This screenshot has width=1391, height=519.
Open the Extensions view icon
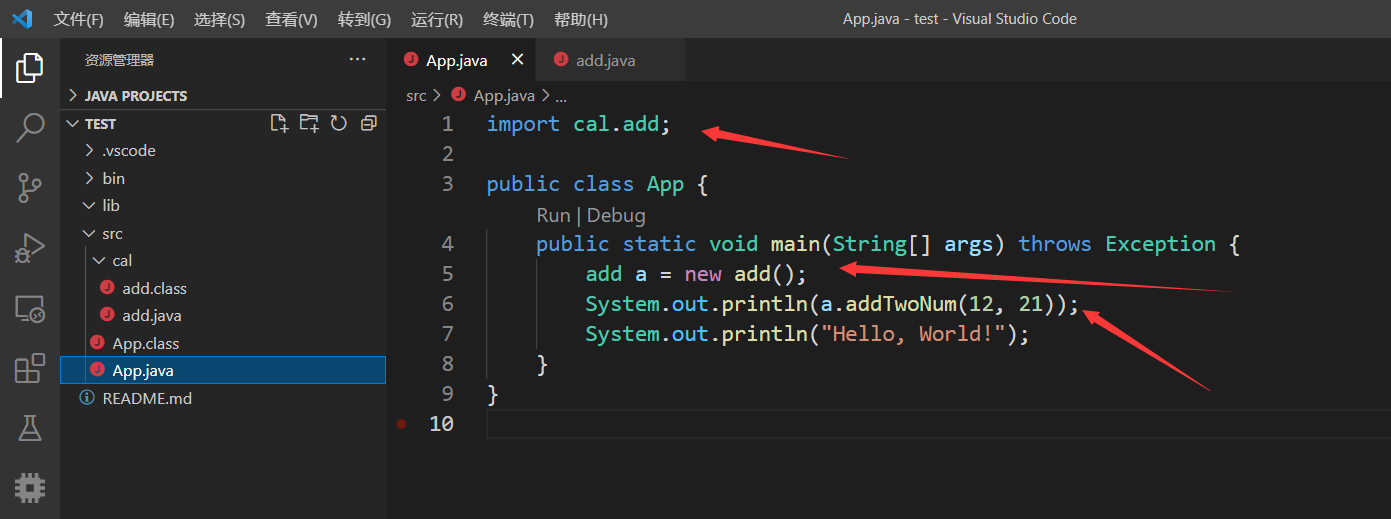30,369
